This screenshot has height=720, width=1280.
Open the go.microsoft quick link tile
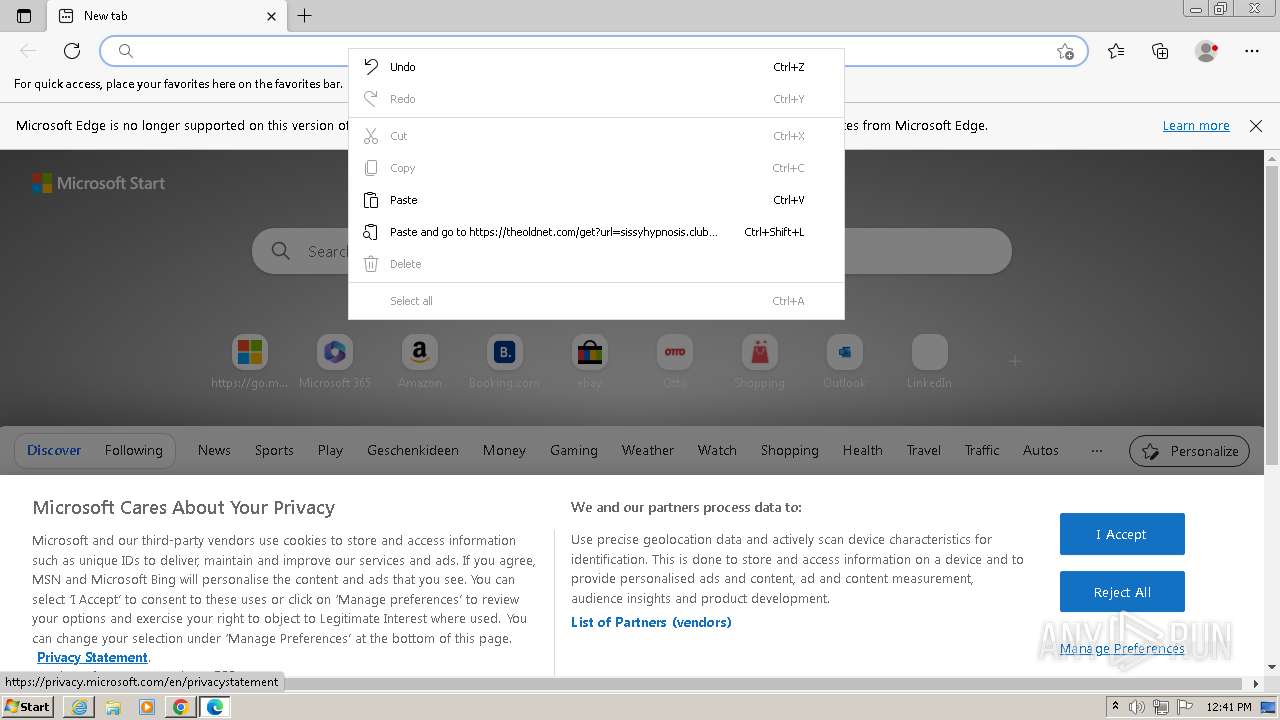250,364
